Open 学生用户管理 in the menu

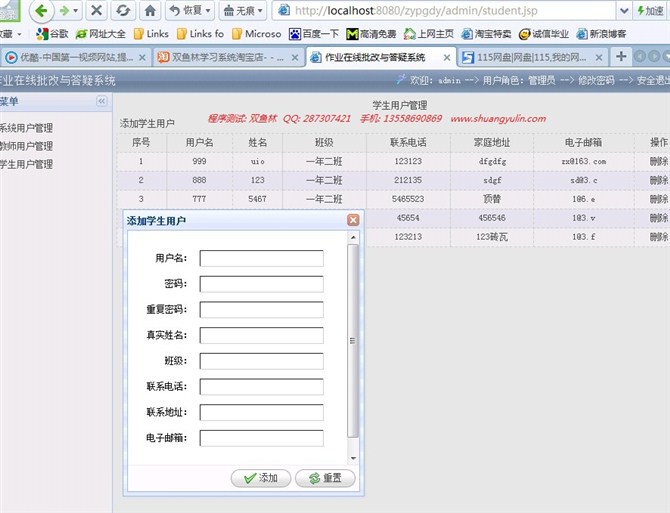click(26, 164)
